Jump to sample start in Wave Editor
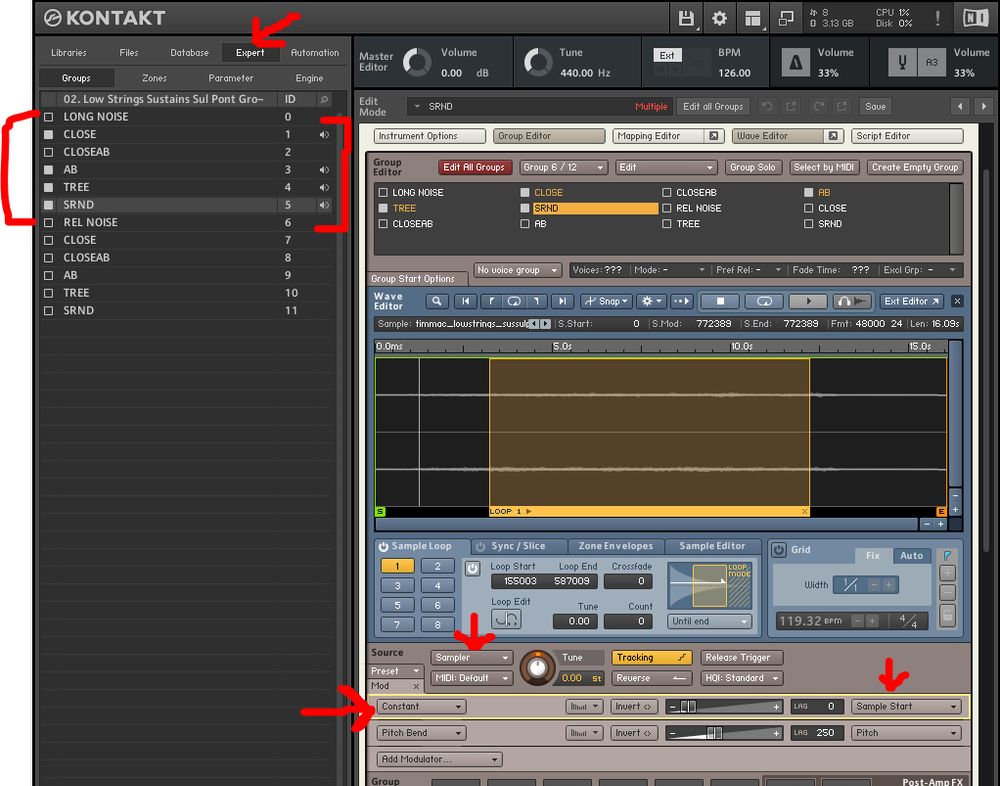This screenshot has width=1000, height=786. (x=466, y=301)
